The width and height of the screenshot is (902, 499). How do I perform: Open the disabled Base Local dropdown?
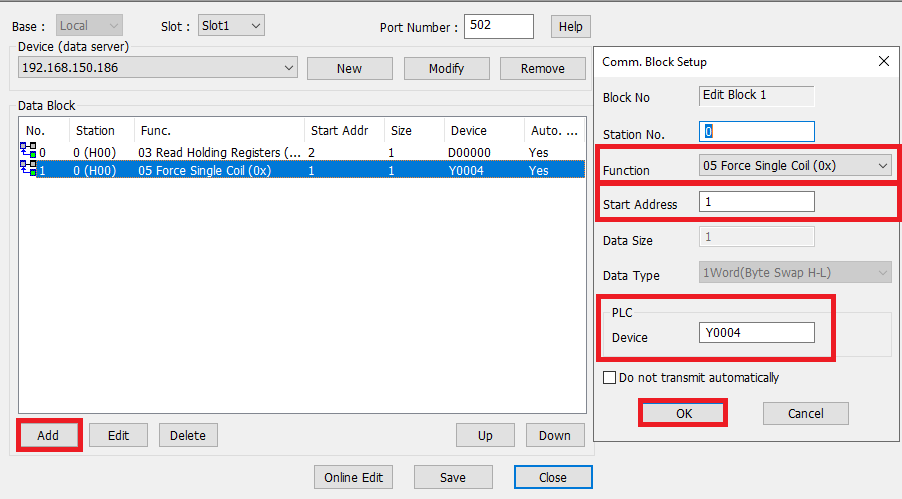pos(89,25)
